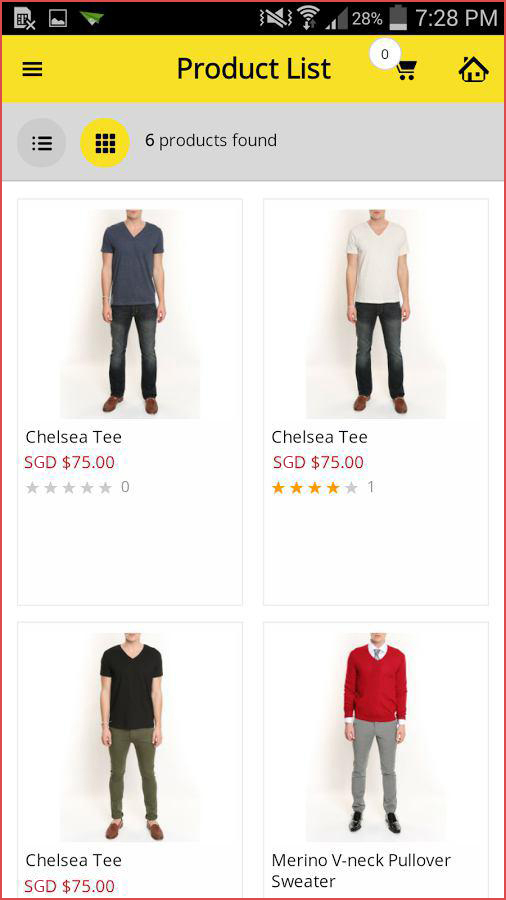Image resolution: width=506 pixels, height=900 pixels.
Task: Open the white Chelsea Tee image
Action: pyautogui.click(x=376, y=313)
